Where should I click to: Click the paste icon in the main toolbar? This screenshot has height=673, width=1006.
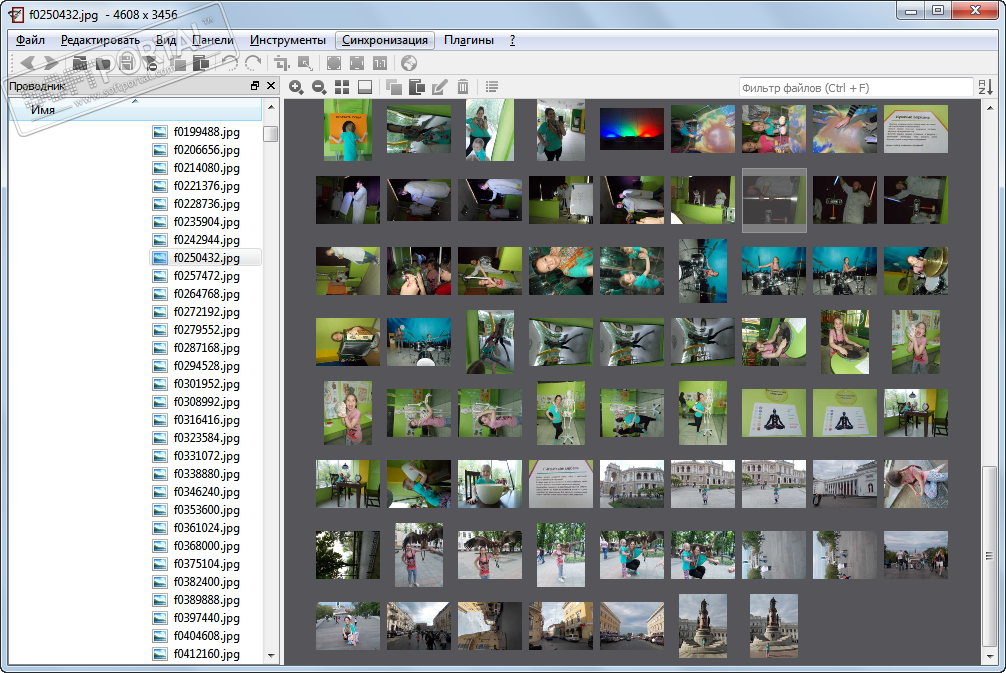click(x=201, y=63)
